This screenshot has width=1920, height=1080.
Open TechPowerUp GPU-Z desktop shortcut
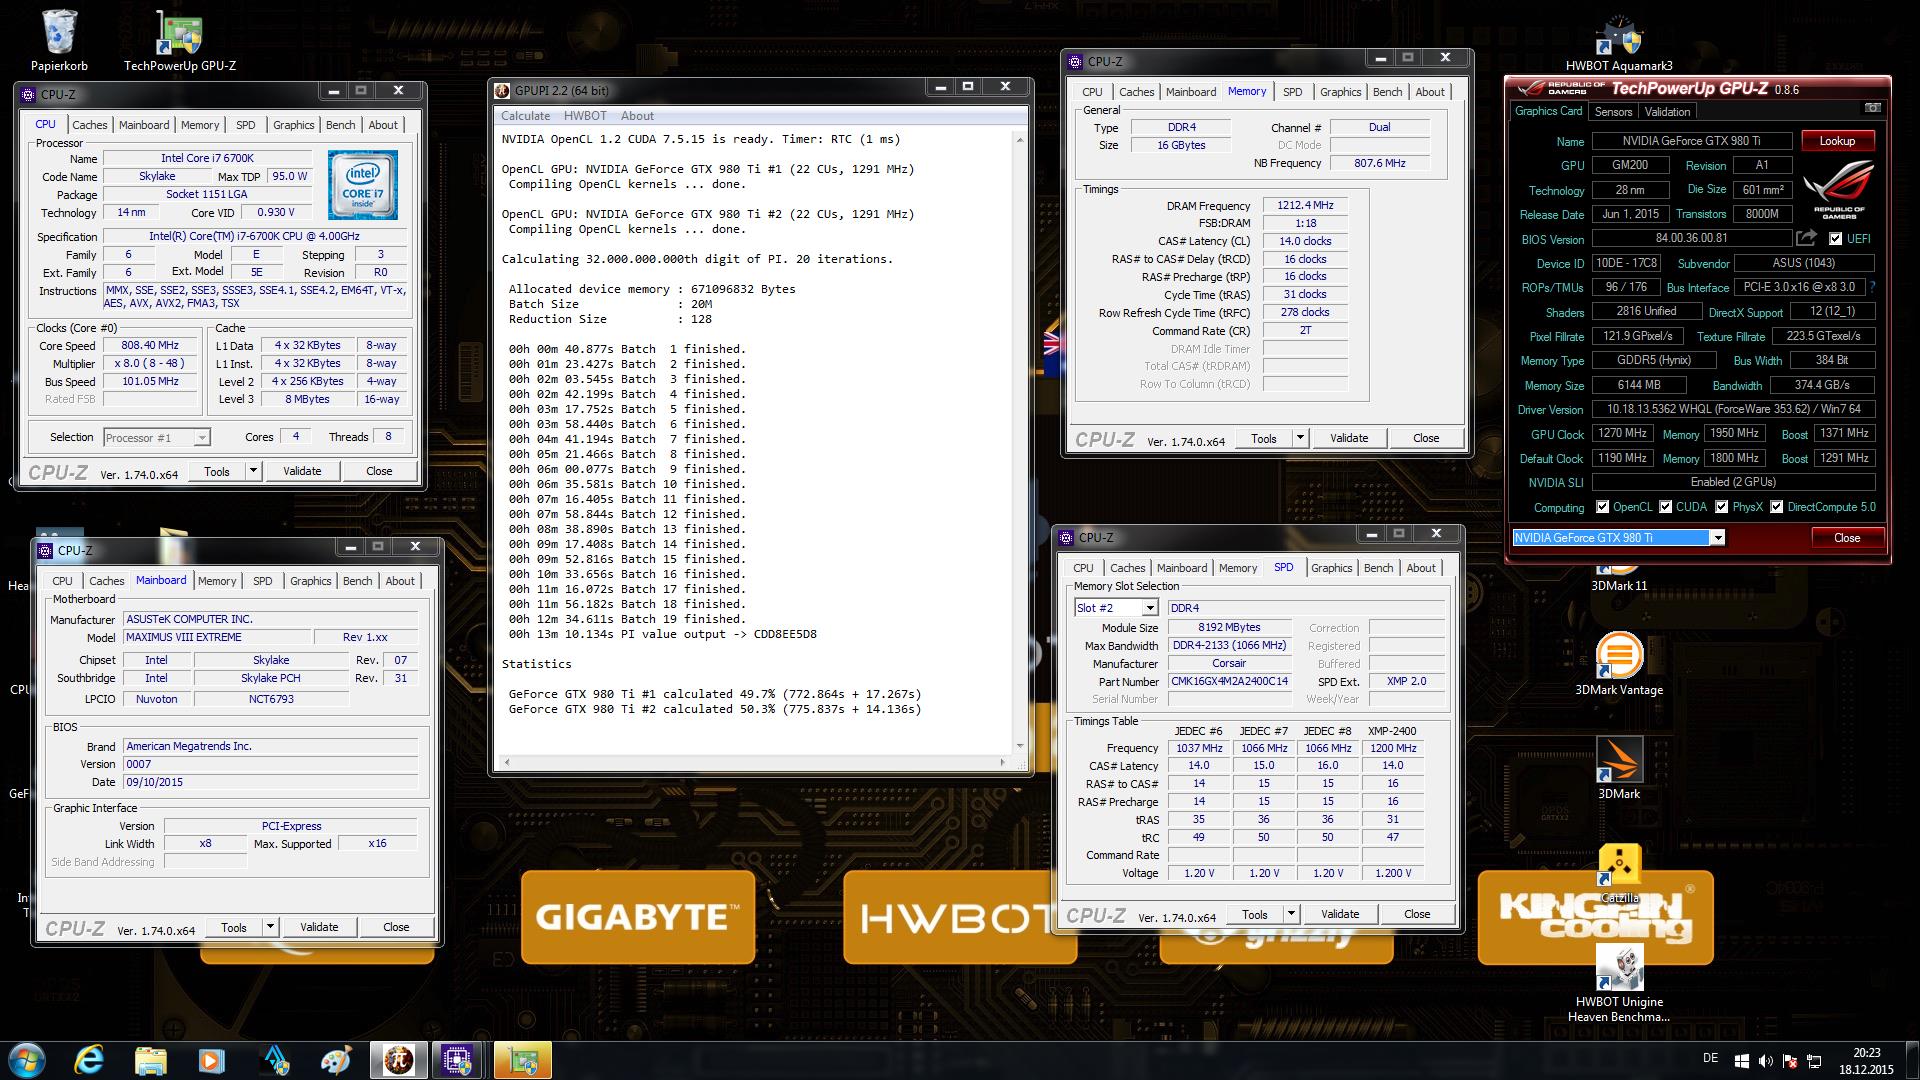pyautogui.click(x=180, y=40)
